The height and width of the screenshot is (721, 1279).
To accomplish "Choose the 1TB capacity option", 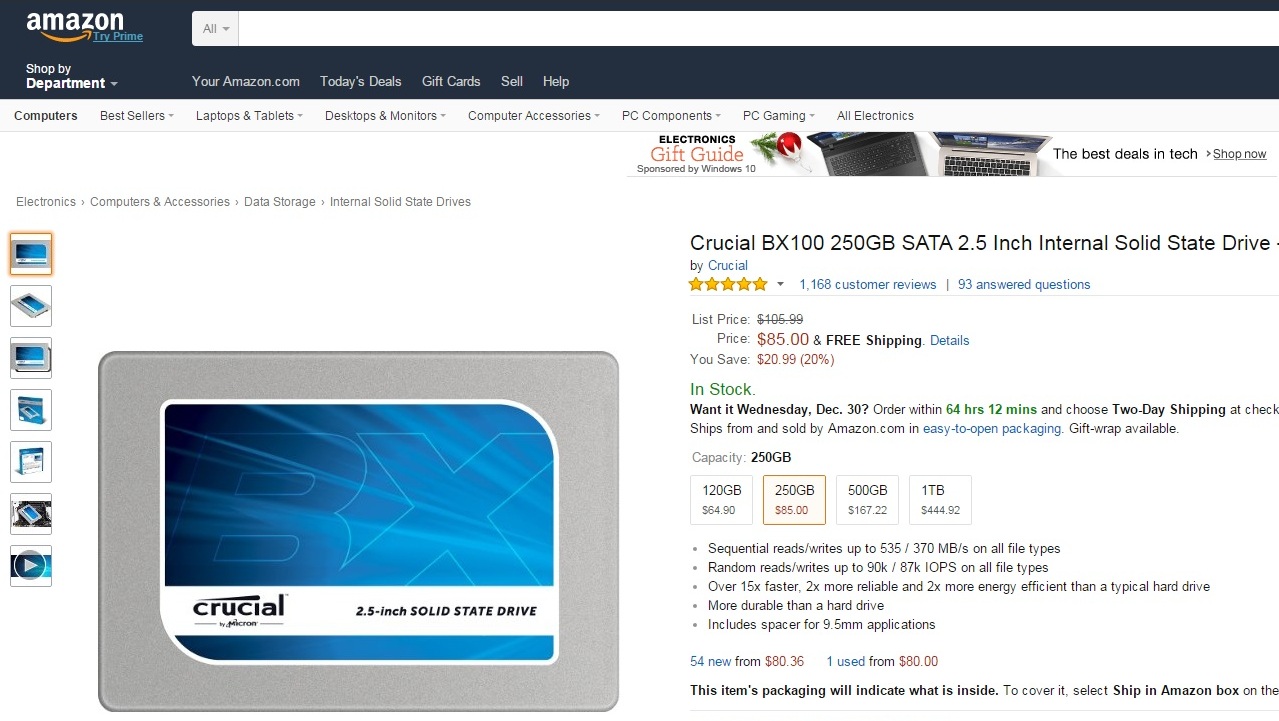I will click(x=940, y=500).
